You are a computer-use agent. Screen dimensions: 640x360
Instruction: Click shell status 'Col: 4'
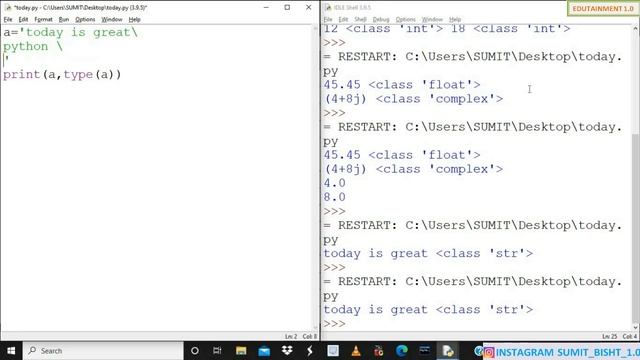point(629,336)
